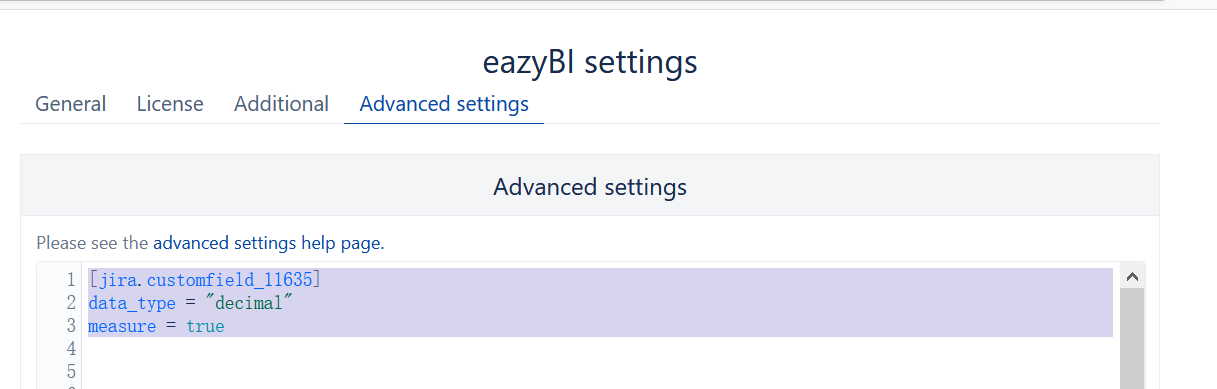Place cursor on empty line 5
This screenshot has width=1217, height=389.
click(600, 372)
